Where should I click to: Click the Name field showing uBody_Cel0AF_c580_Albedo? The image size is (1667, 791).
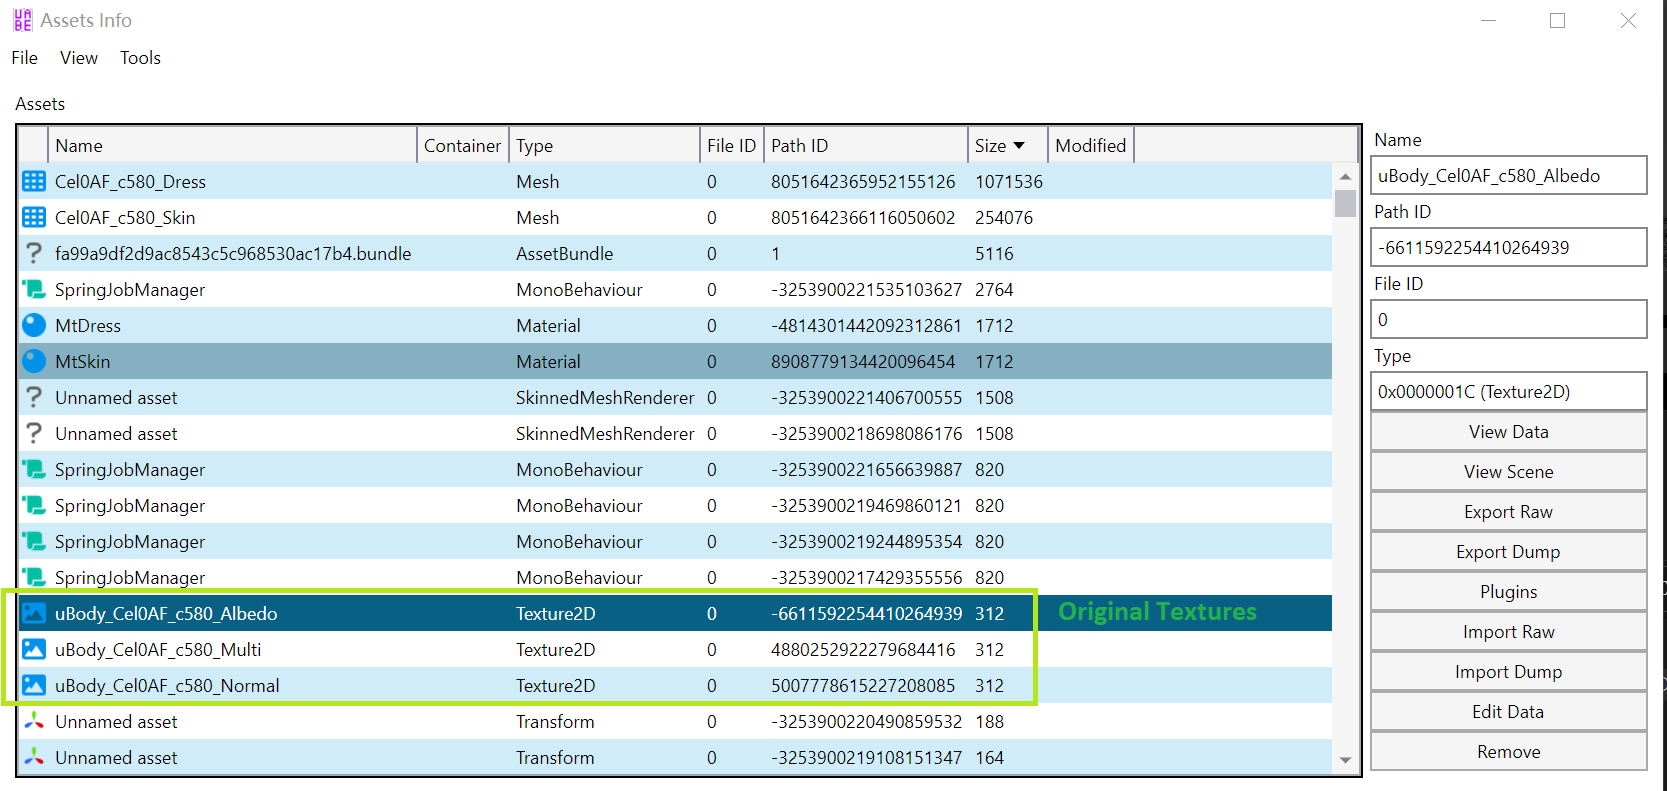[x=1508, y=175]
